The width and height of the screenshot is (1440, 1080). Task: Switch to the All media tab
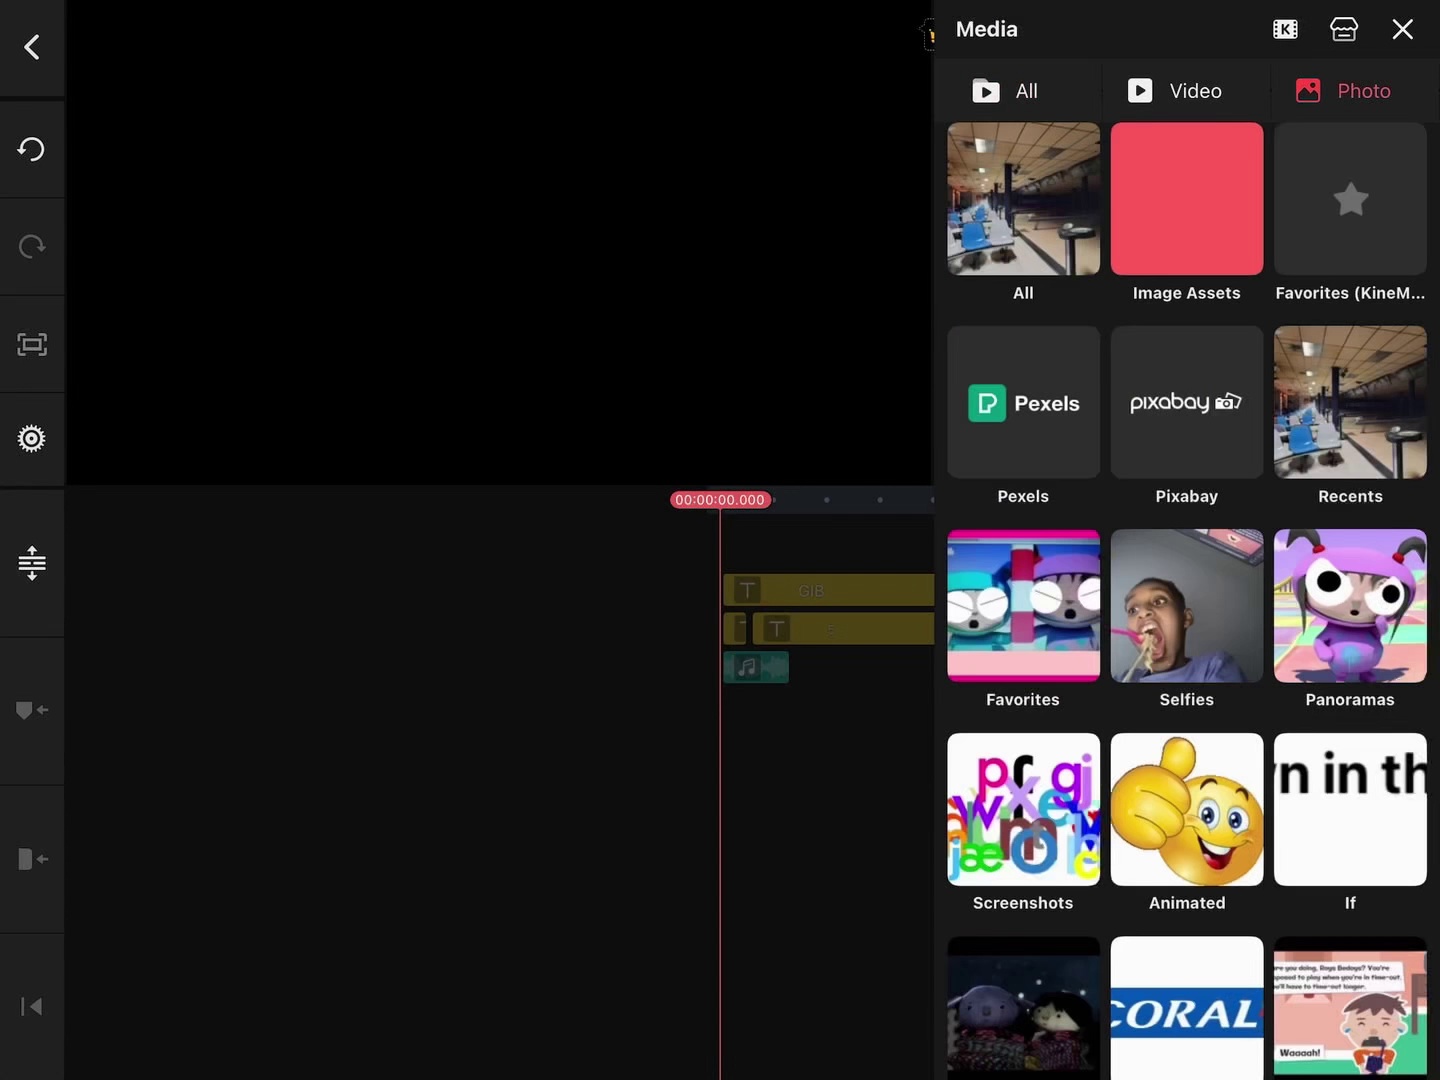click(x=1006, y=91)
